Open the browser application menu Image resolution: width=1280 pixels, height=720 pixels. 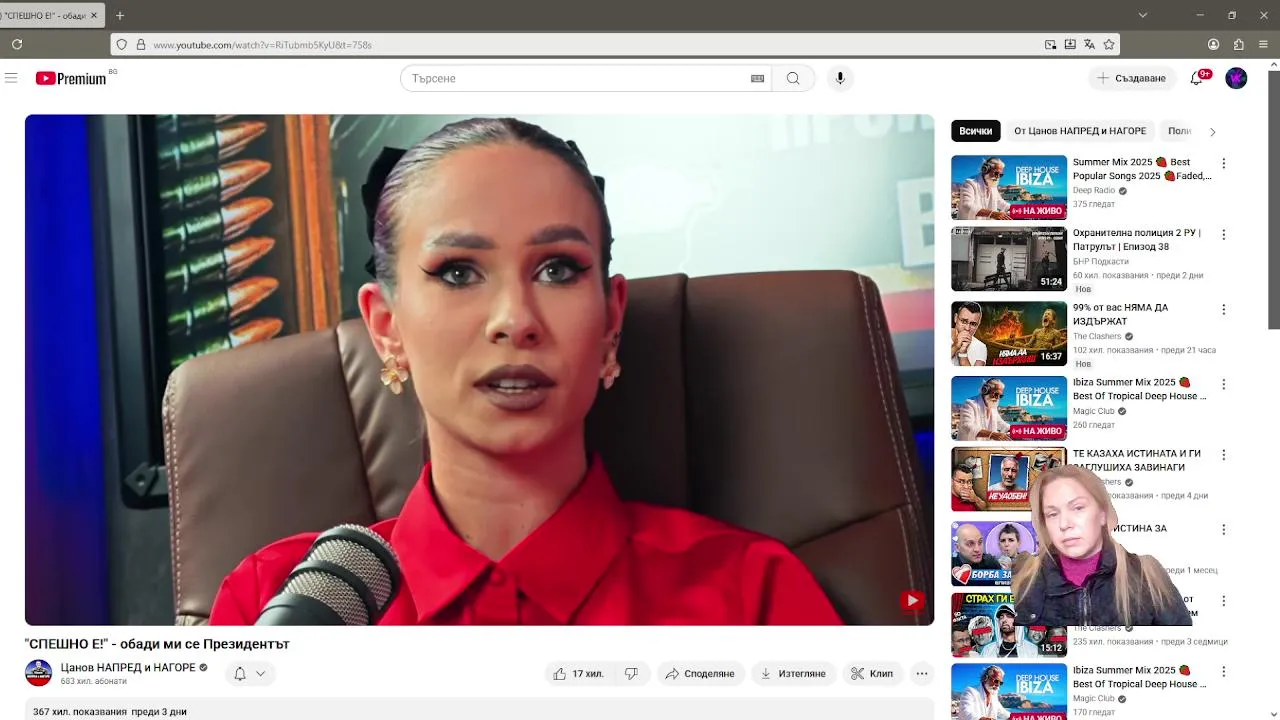coord(1264,44)
